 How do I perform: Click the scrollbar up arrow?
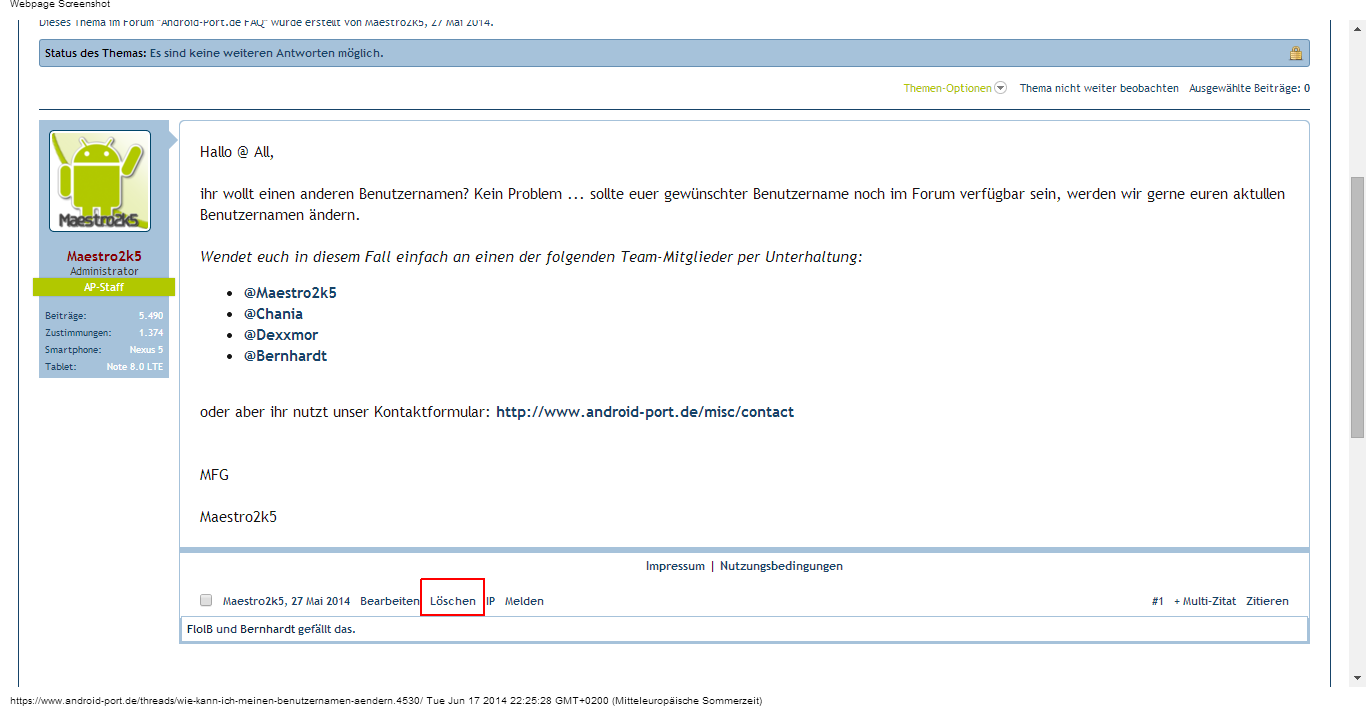pos(1357,29)
